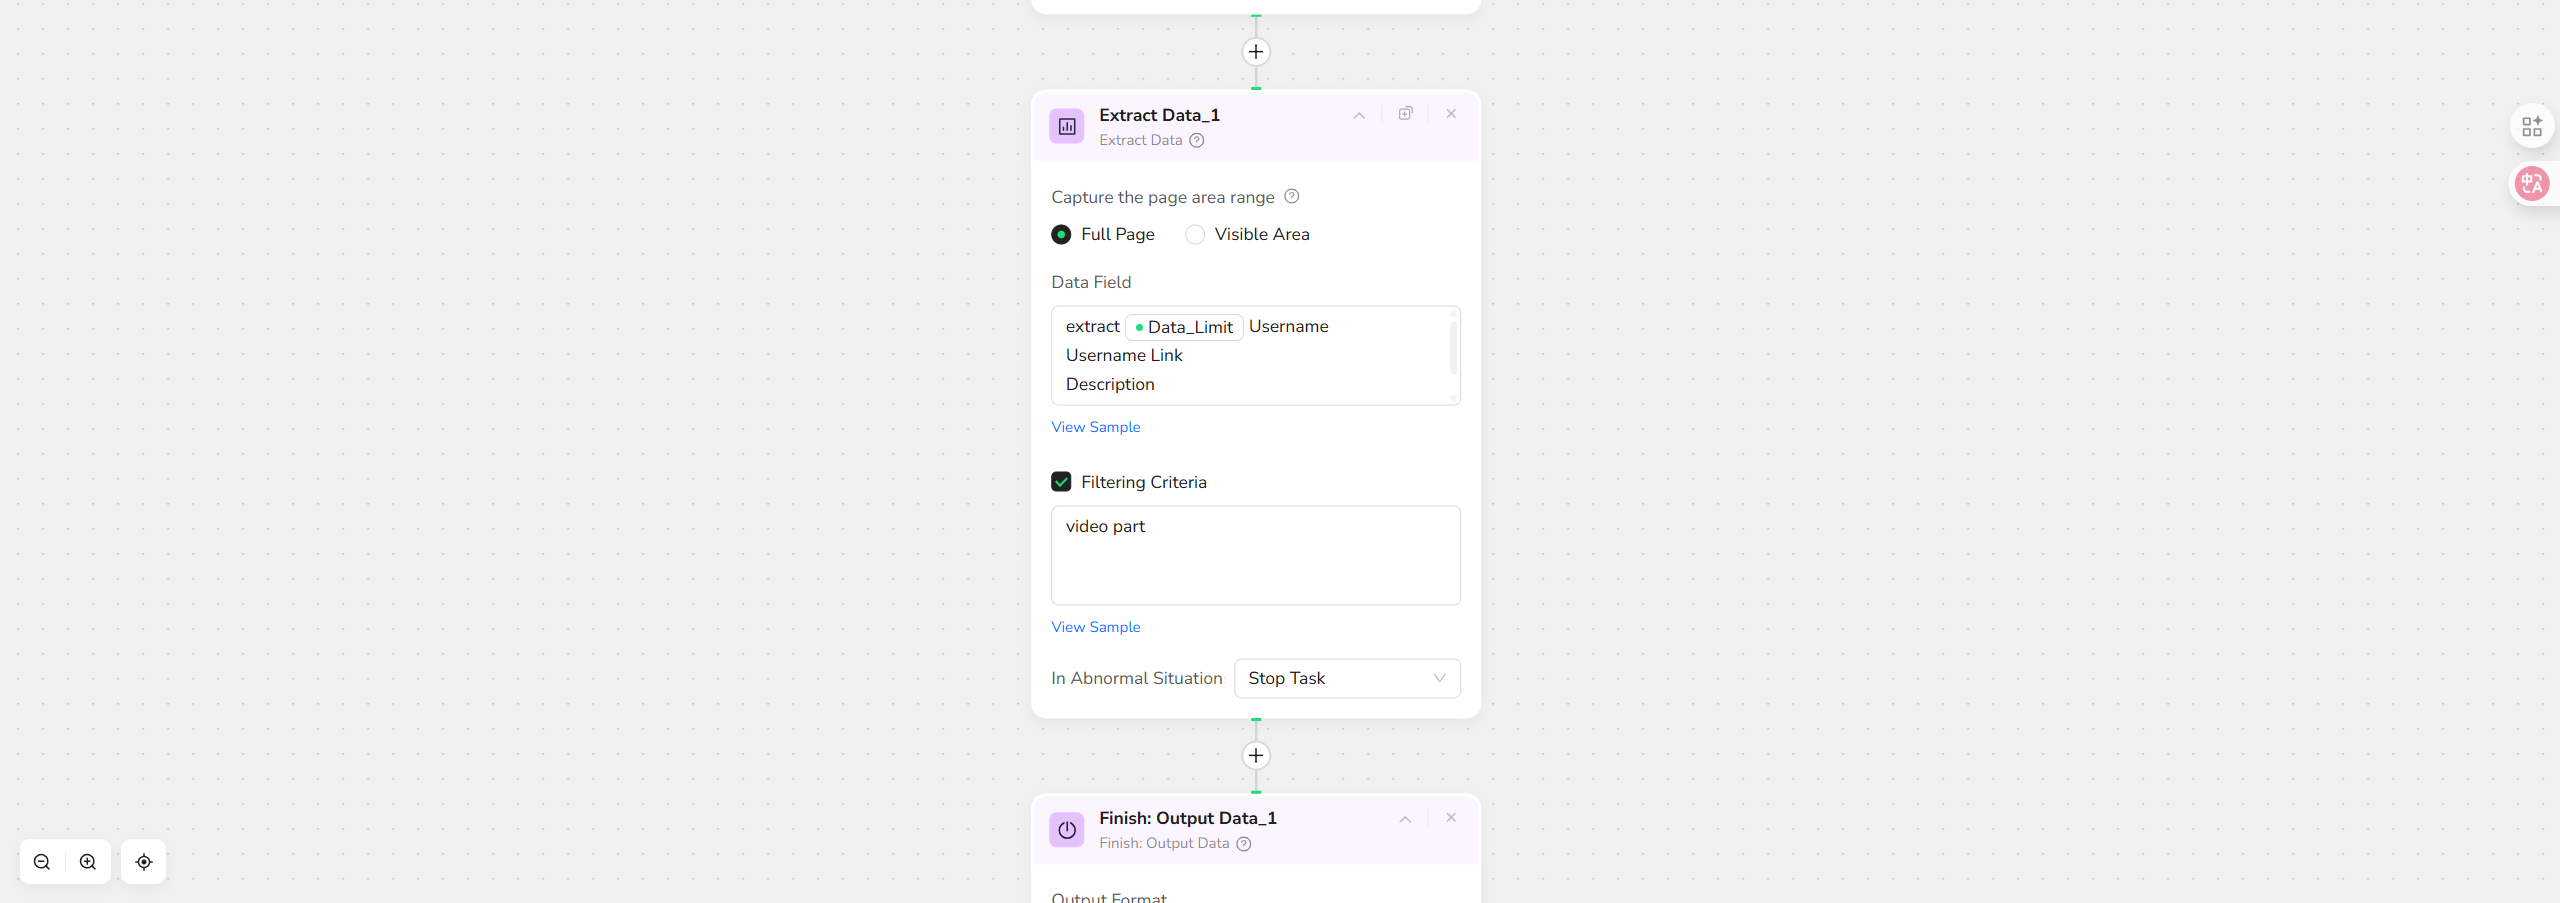The image size is (2560, 903).
Task: Click the pink translate icon
Action: coord(2531,184)
